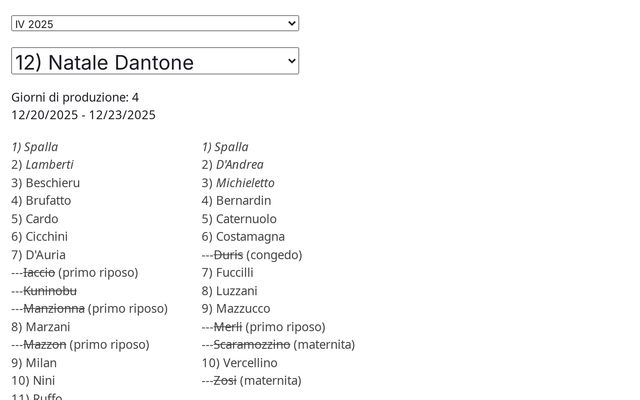
Task: Open the IV 2025 season dropdown
Action: 155,23
